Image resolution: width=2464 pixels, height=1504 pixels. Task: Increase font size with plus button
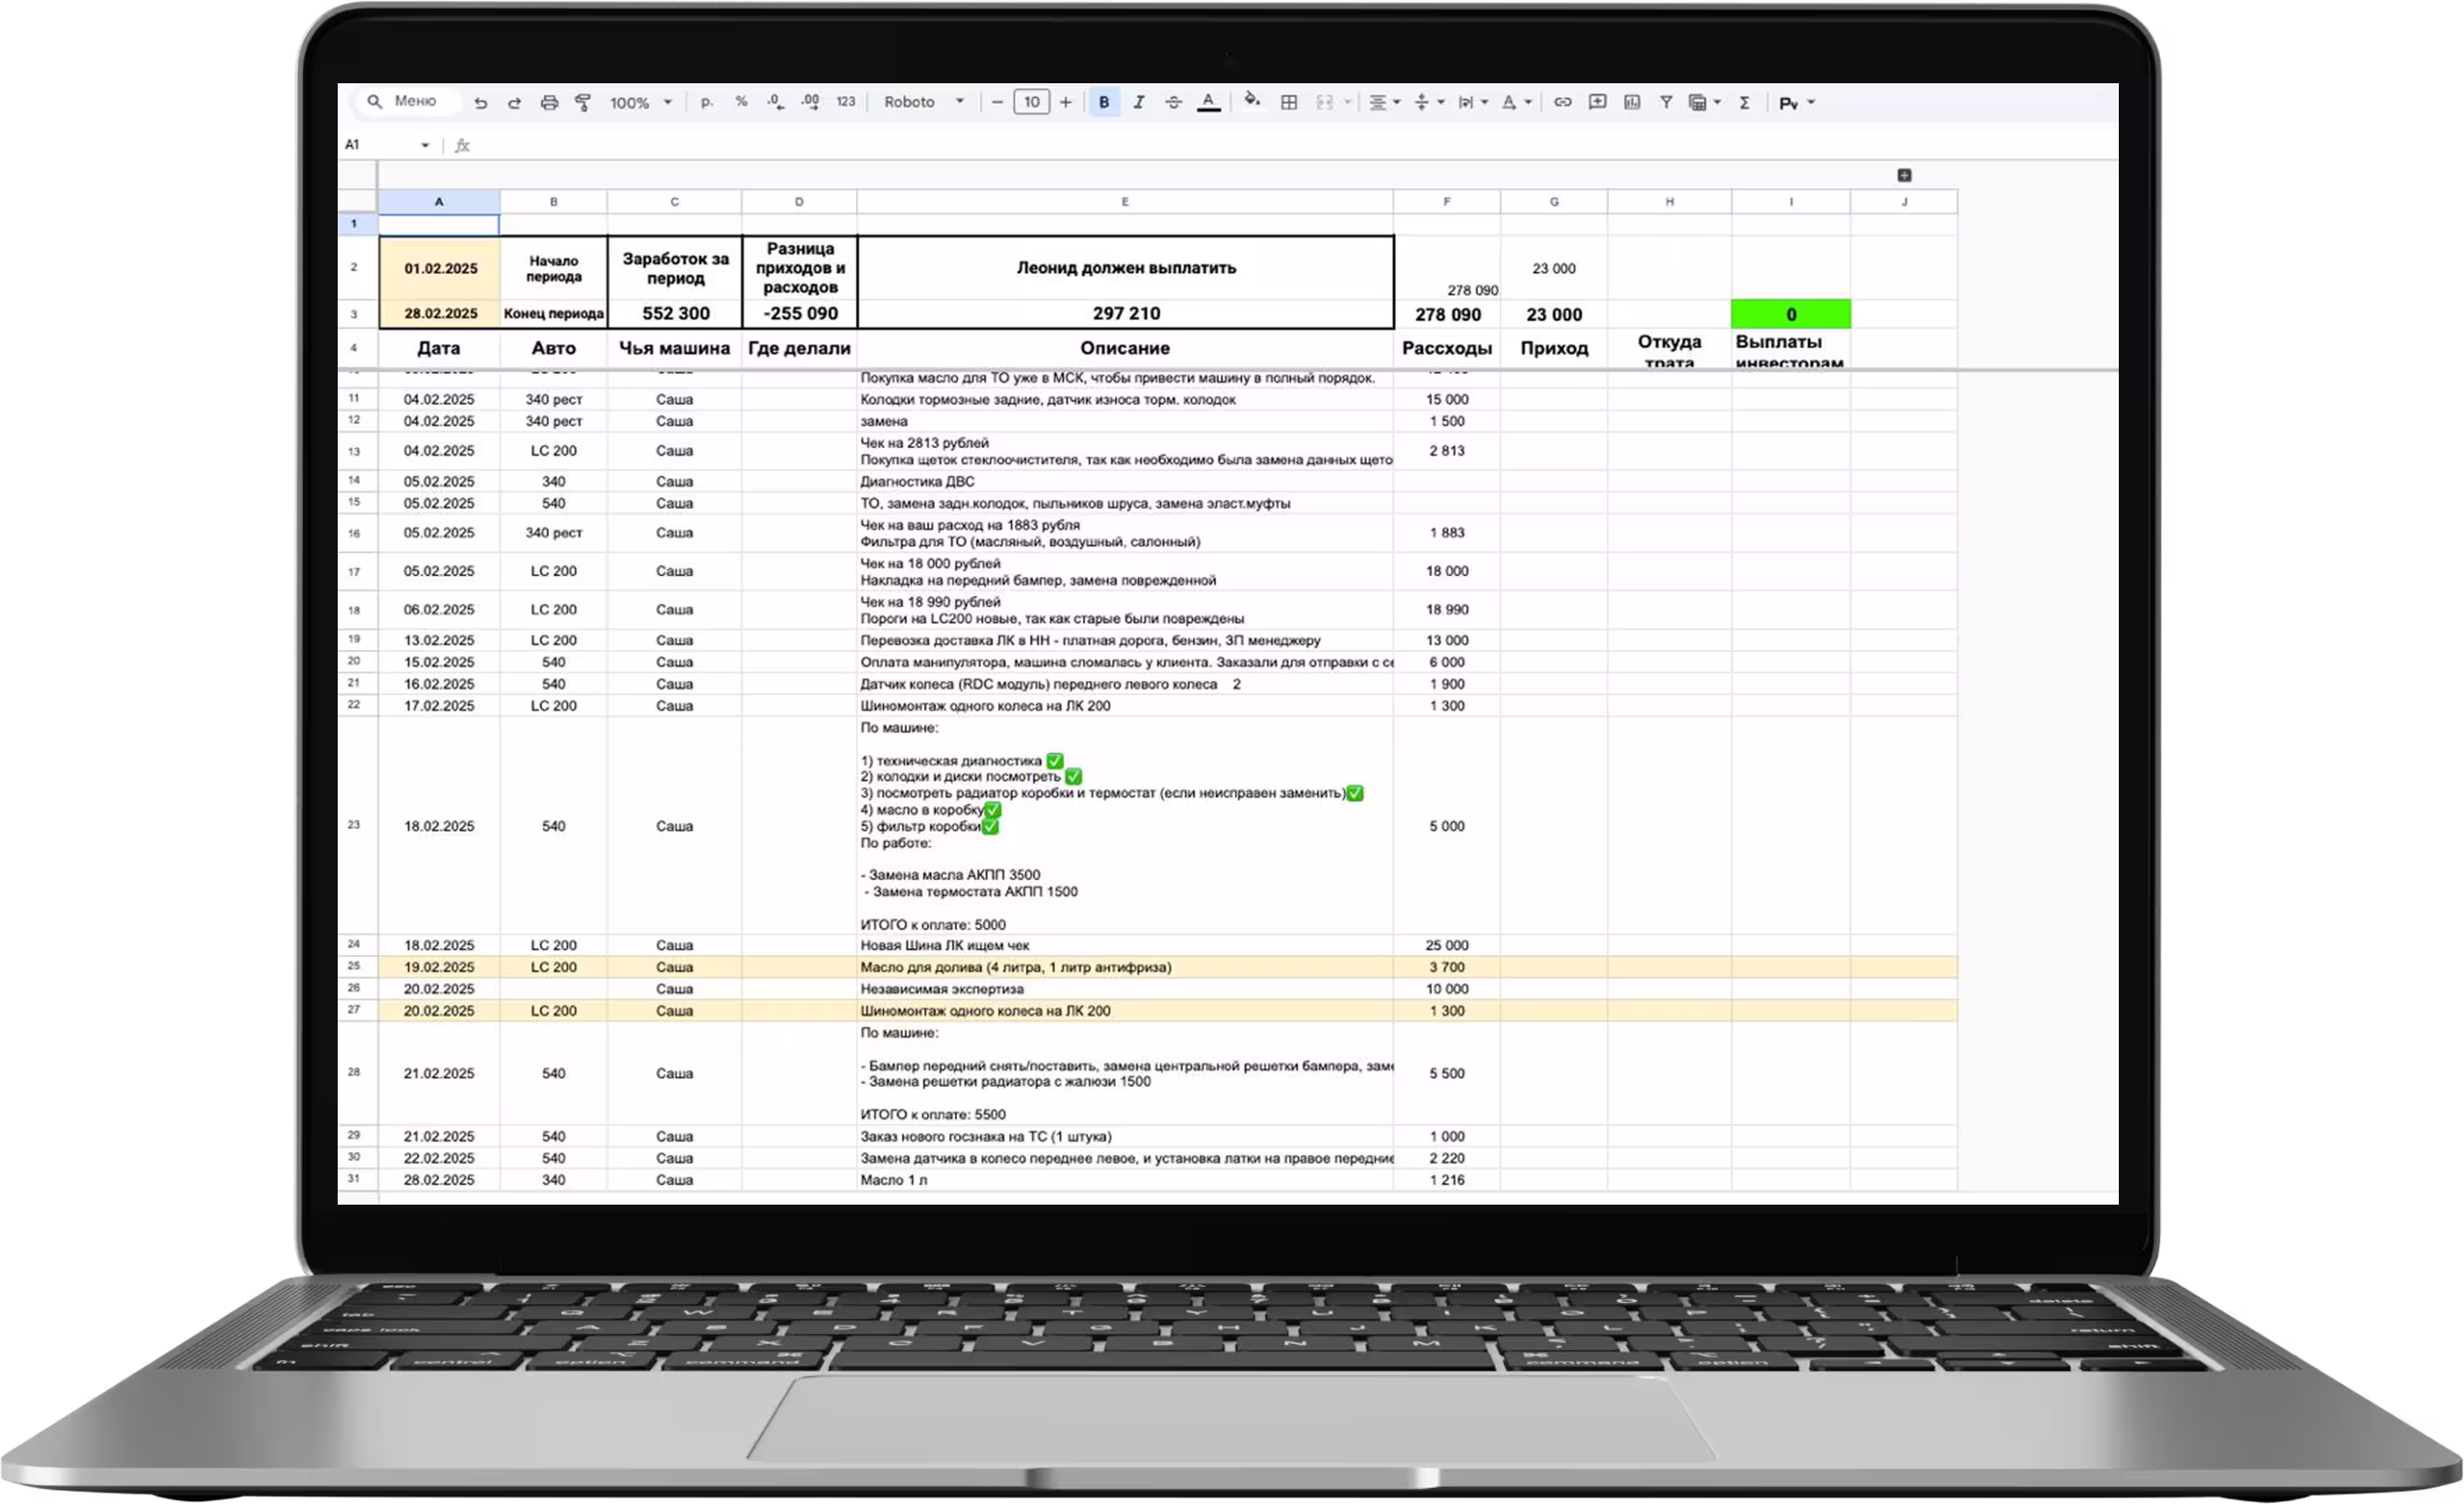click(1066, 102)
